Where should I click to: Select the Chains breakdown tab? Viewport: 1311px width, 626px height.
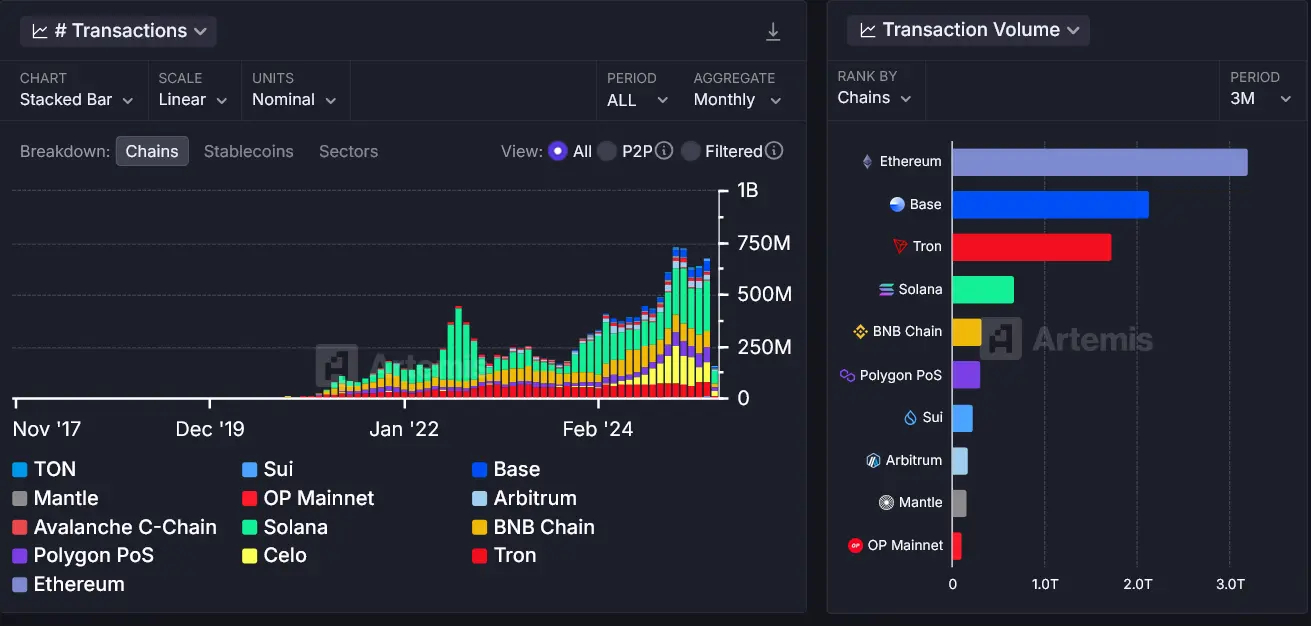click(x=152, y=151)
